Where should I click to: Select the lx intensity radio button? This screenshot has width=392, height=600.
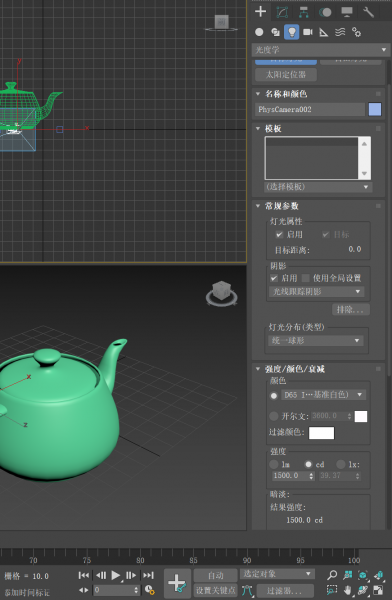point(341,465)
